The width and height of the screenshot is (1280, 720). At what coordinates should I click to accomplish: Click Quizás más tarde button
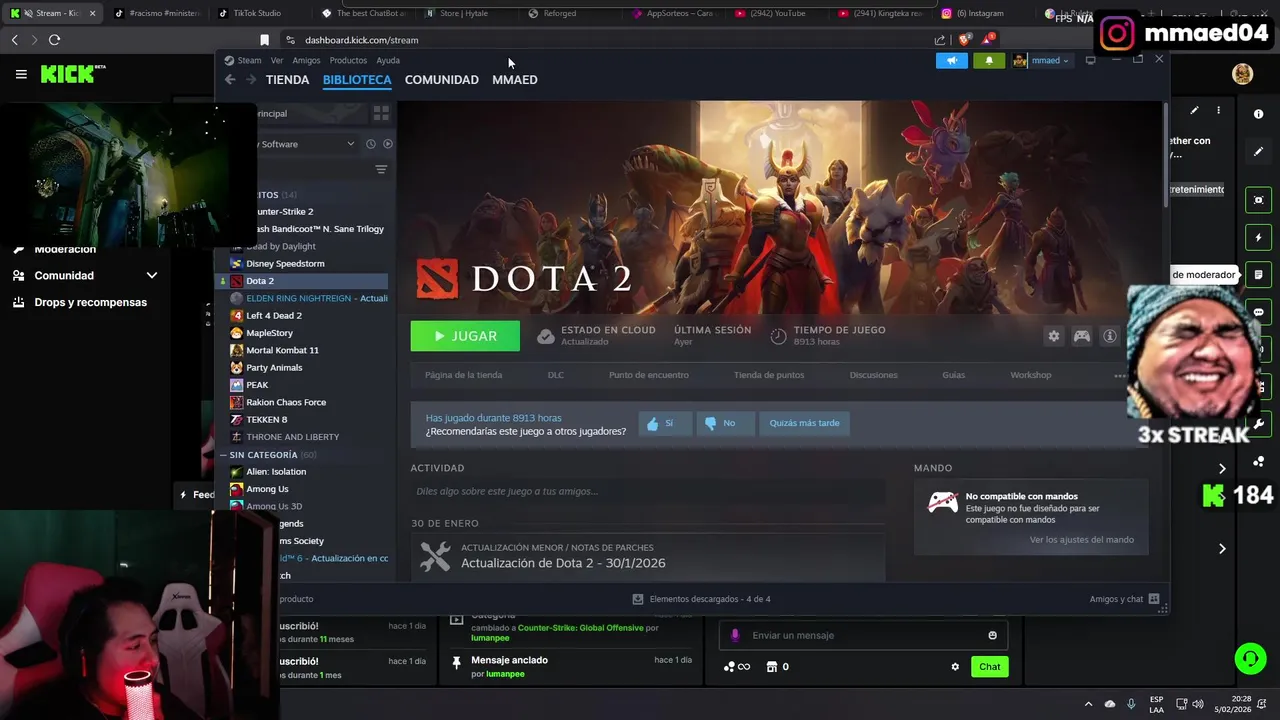(x=804, y=423)
